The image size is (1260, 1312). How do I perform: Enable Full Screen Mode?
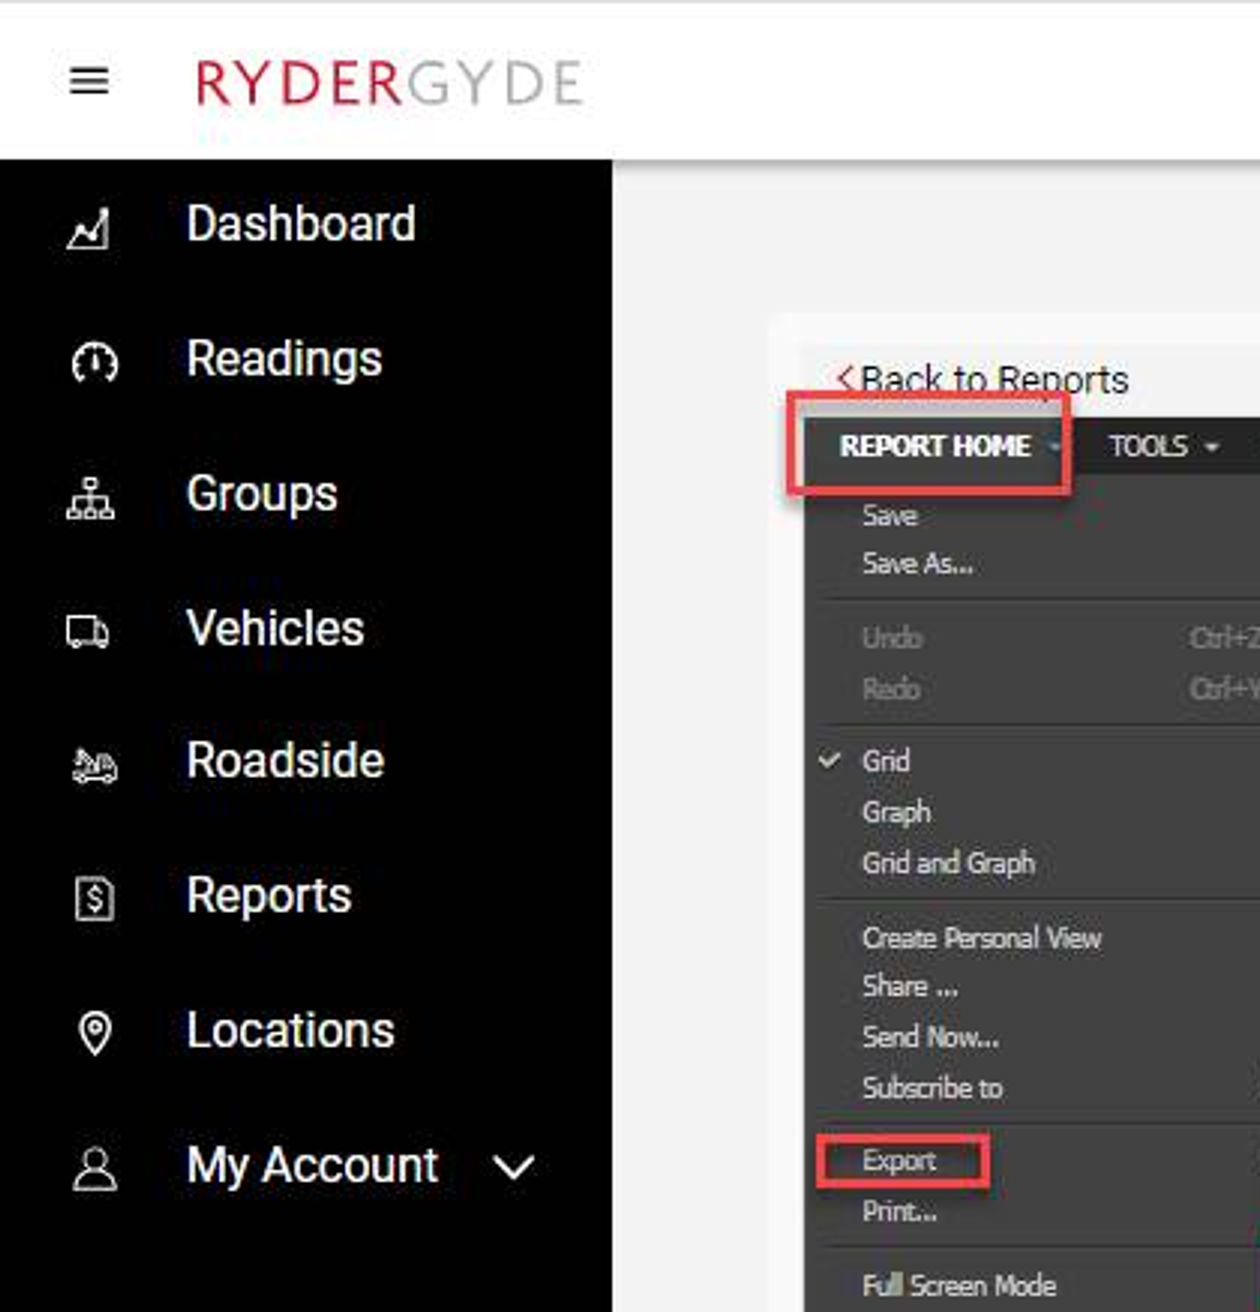point(959,1285)
